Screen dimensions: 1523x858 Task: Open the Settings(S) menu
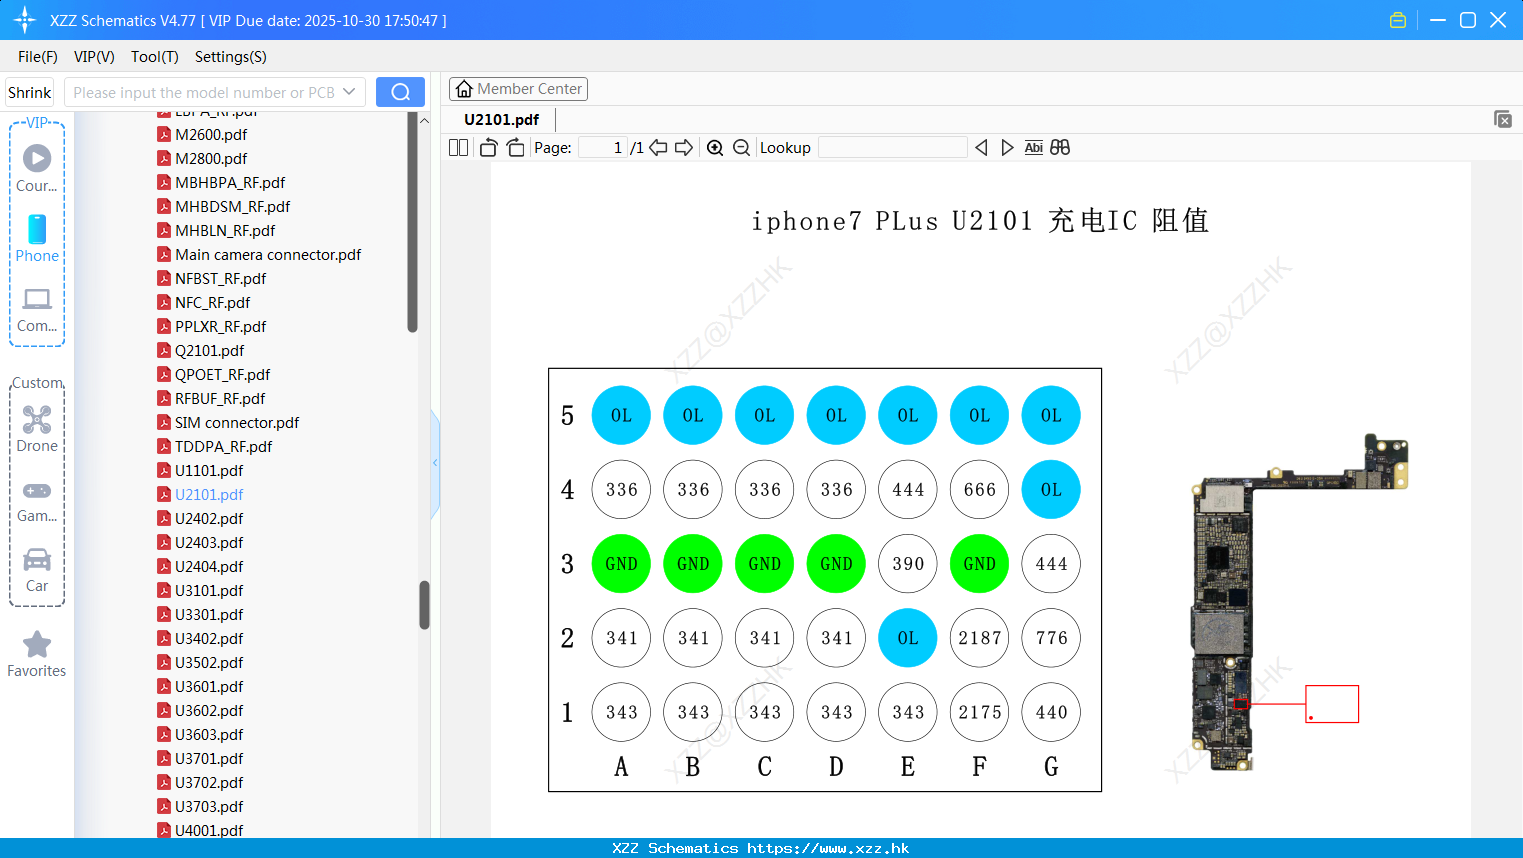click(231, 57)
